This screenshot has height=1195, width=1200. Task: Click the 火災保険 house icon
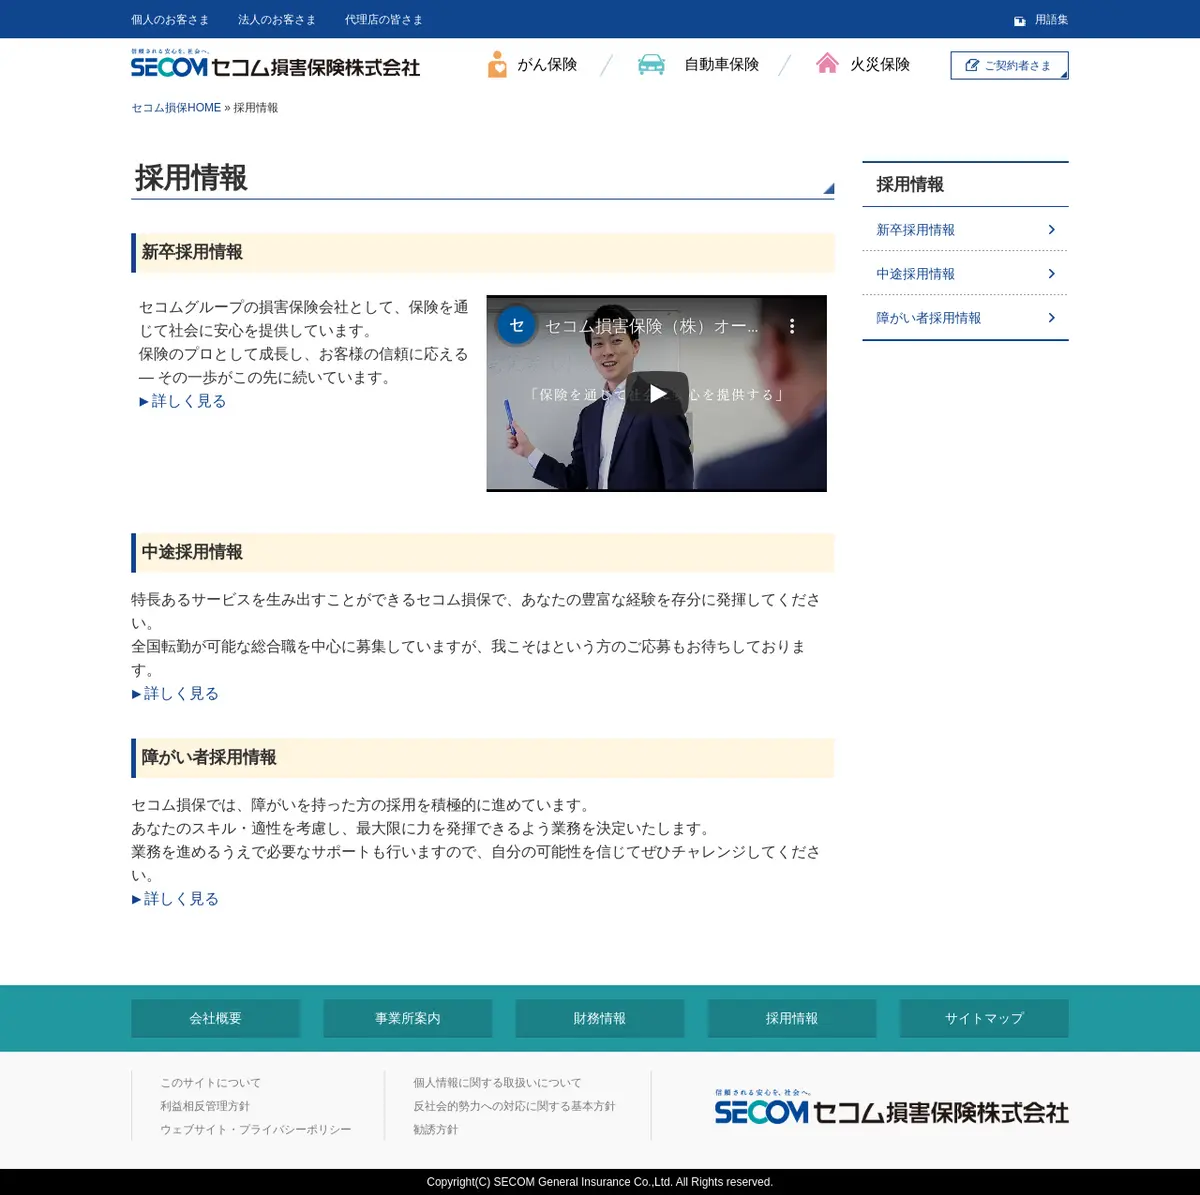(x=827, y=64)
